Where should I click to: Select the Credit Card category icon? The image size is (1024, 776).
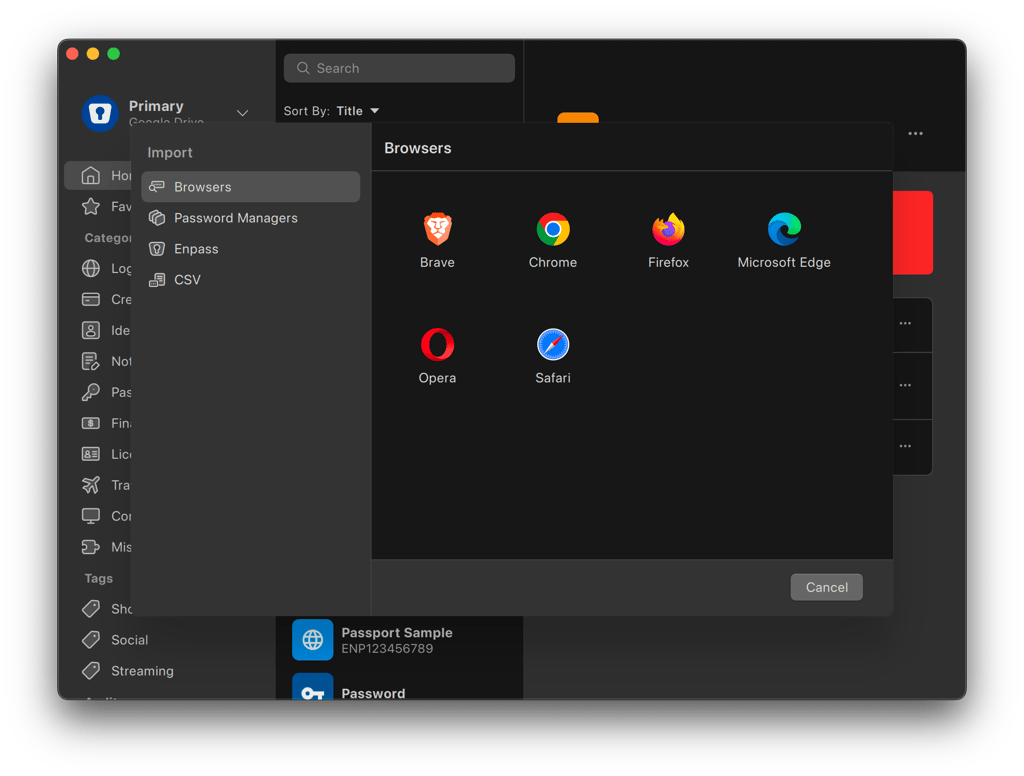(91, 299)
